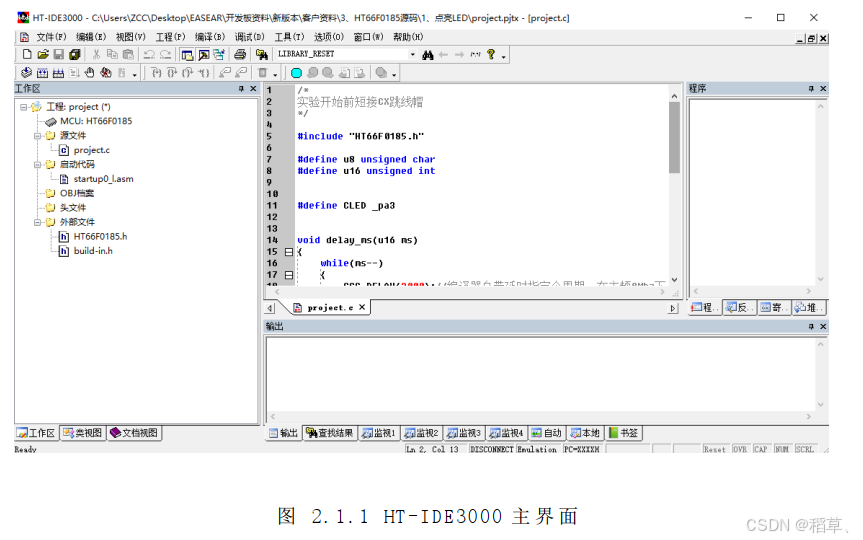Click the build project icon
The width and height of the screenshot is (863, 540).
pos(42,73)
